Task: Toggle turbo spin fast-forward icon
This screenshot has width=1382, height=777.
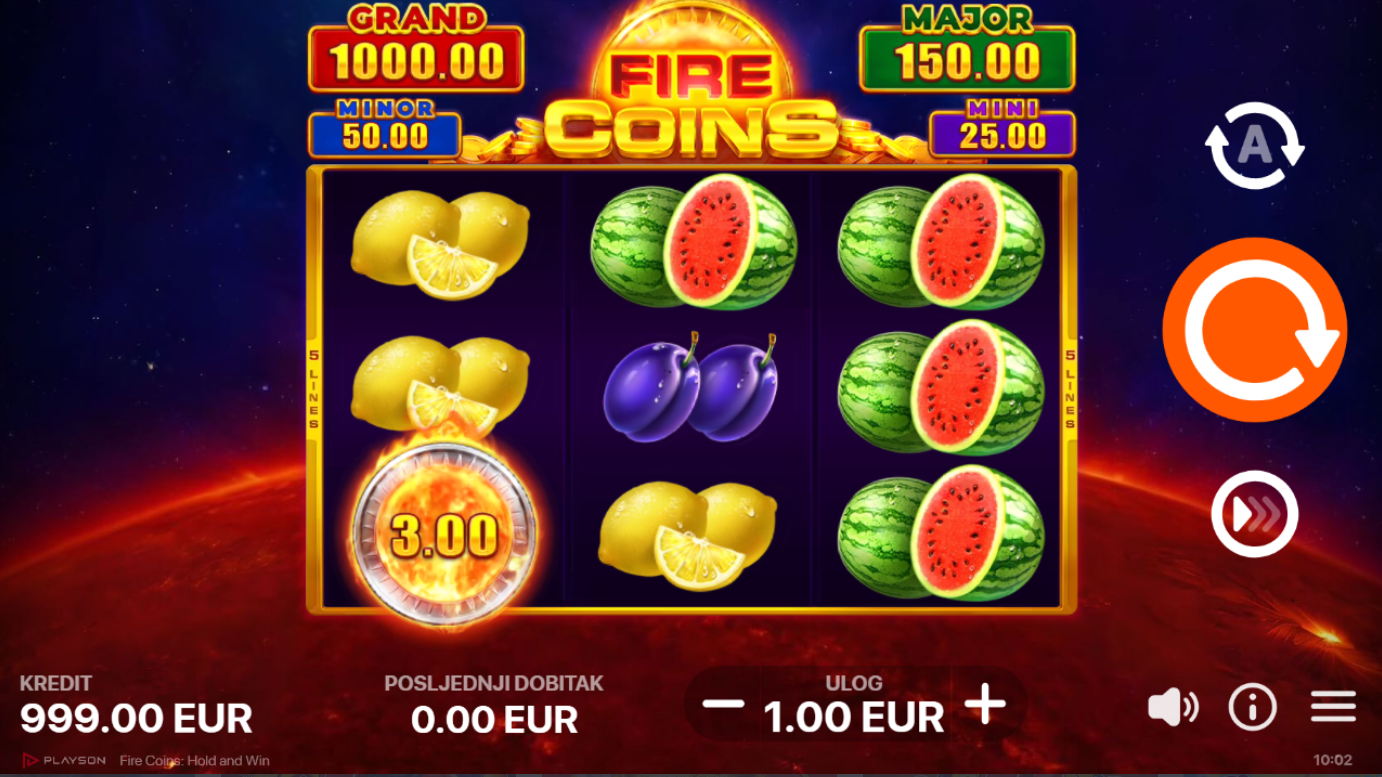Action: point(1254,514)
